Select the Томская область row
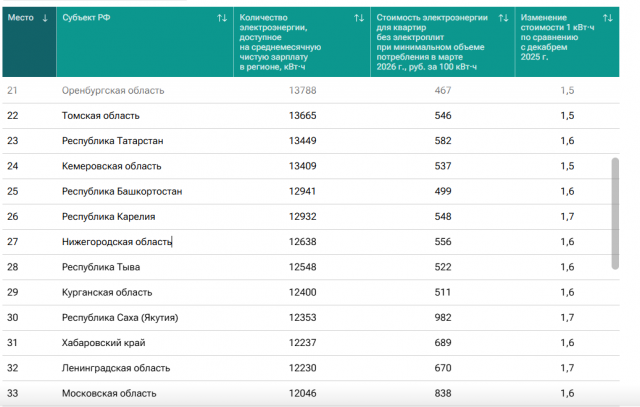 [311, 116]
